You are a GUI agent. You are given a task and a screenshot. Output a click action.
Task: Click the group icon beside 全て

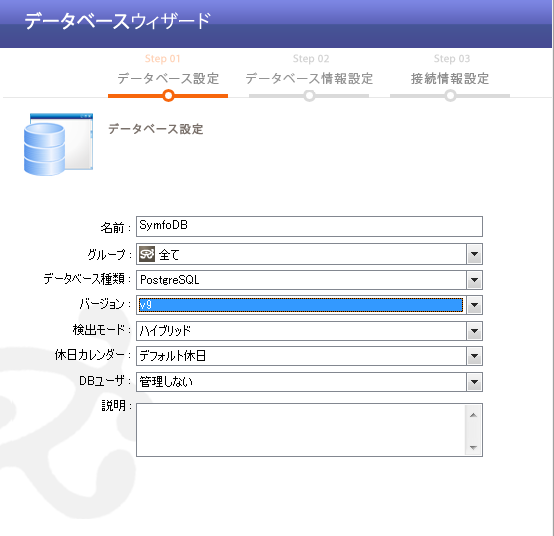tap(147, 254)
